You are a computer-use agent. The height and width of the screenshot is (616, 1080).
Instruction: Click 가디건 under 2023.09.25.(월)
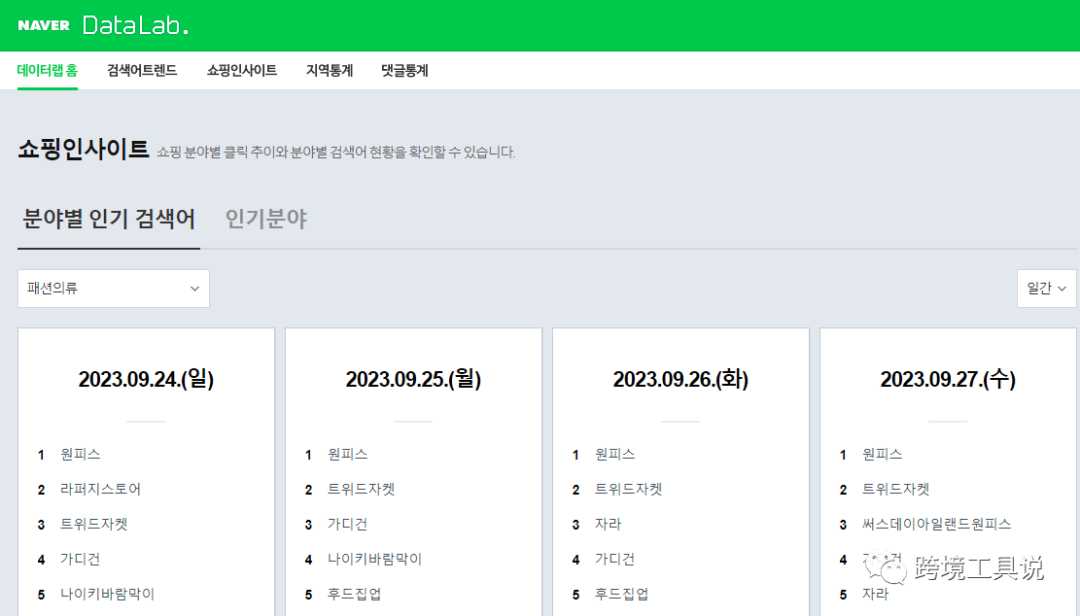coord(347,524)
